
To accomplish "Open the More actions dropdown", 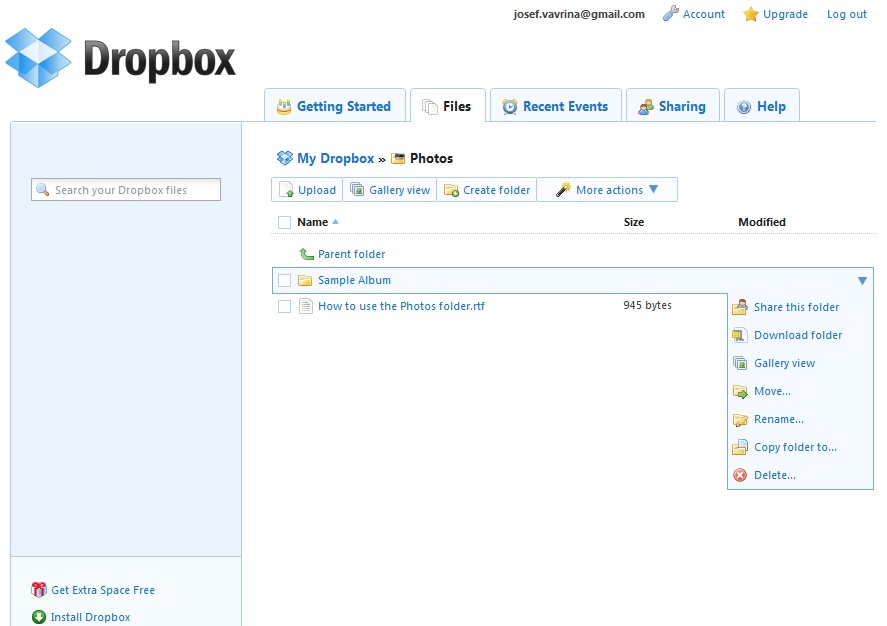I will pyautogui.click(x=607, y=189).
